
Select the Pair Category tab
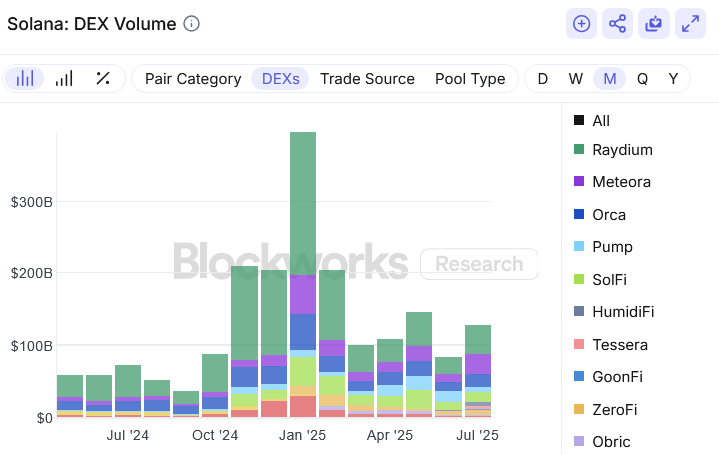coord(193,79)
